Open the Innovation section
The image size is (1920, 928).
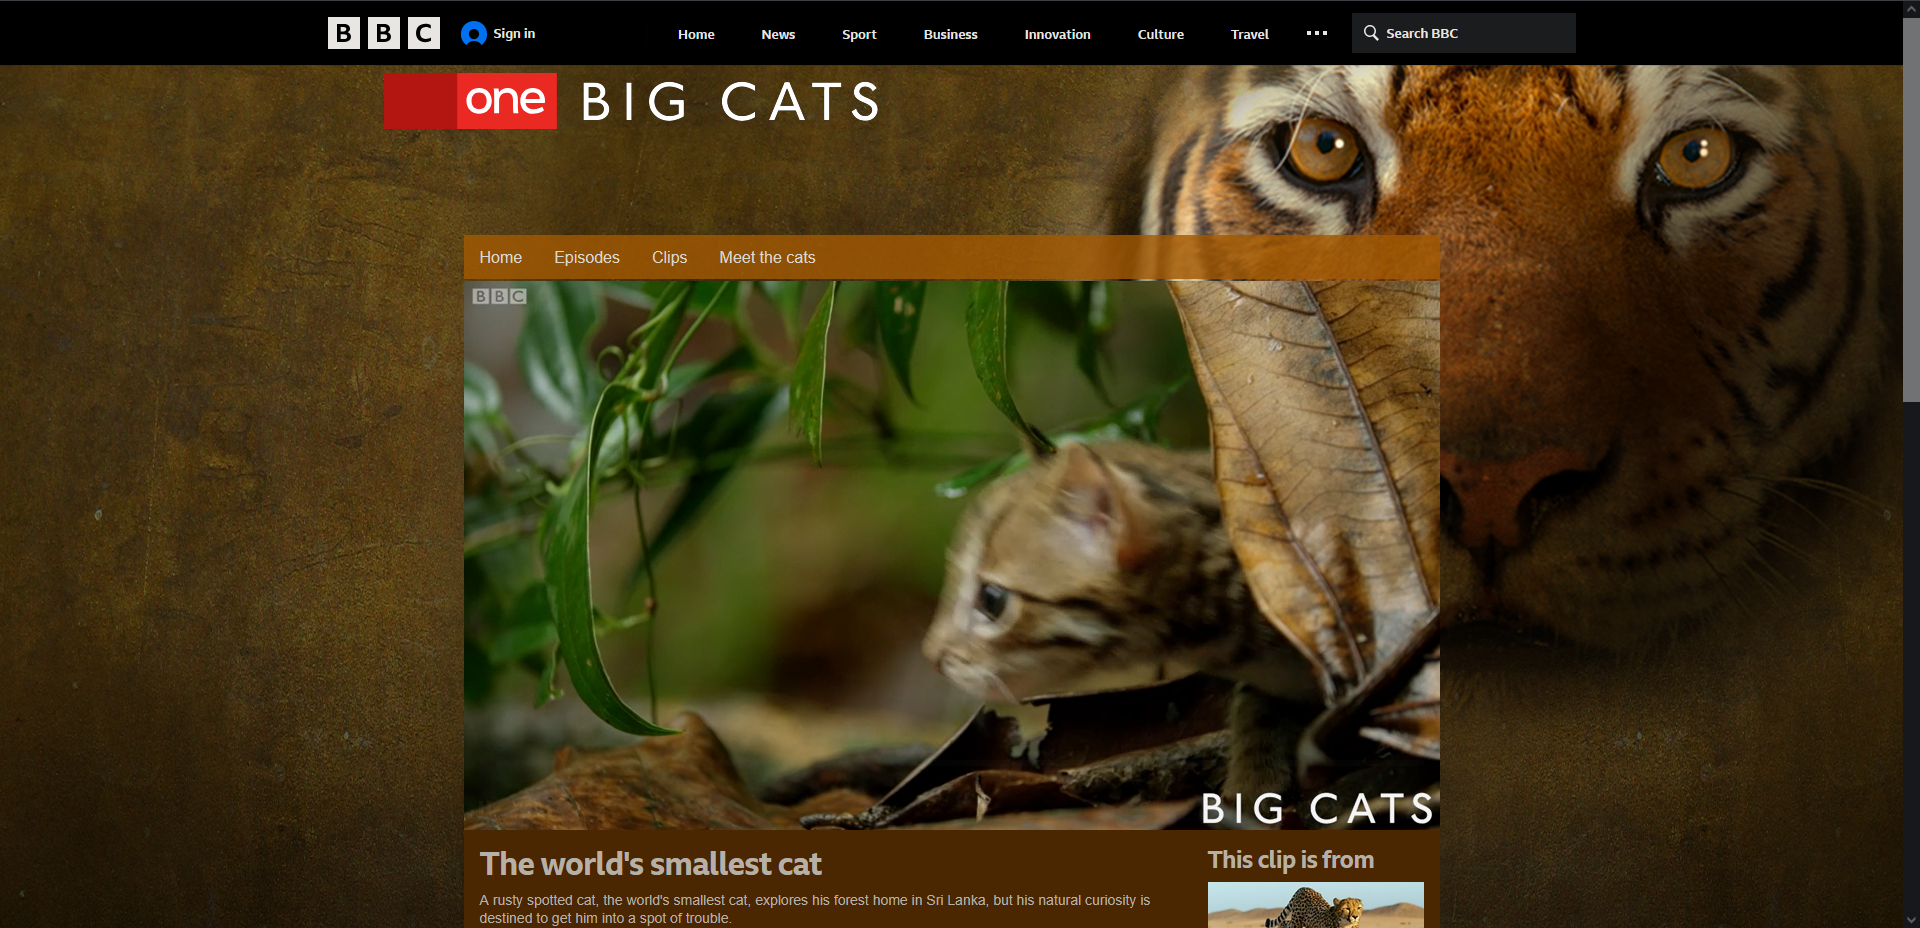tap(1058, 34)
